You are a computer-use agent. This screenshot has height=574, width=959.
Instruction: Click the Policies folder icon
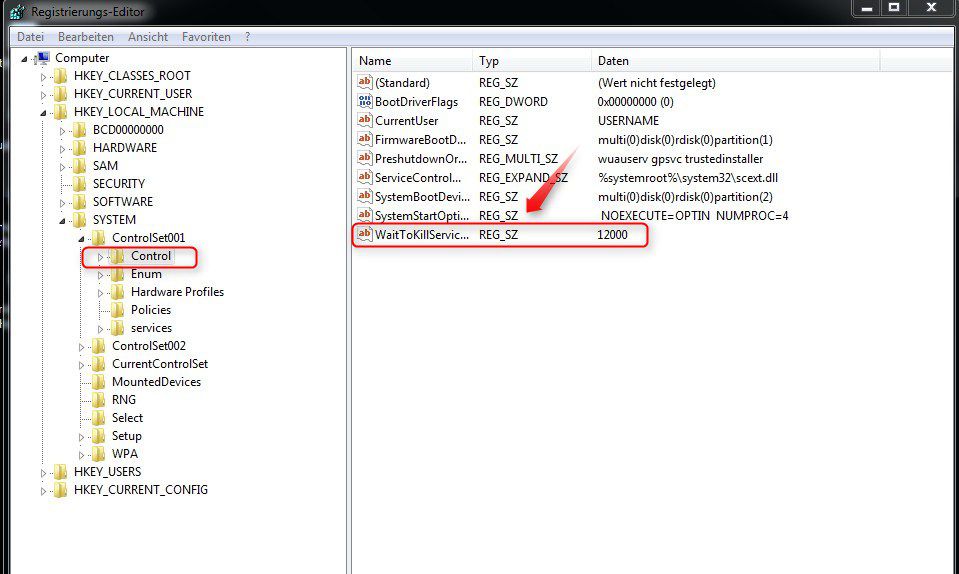117,310
